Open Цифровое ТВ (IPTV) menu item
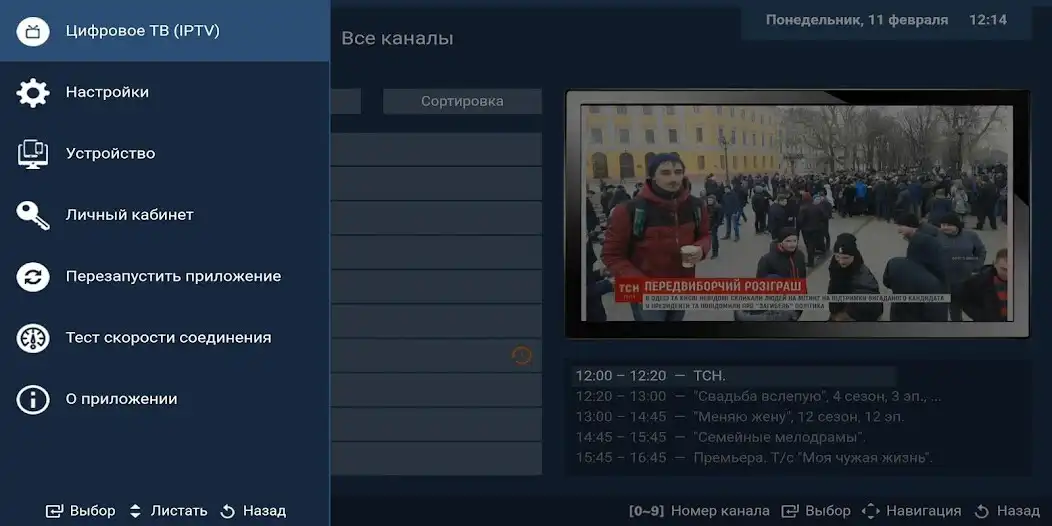Viewport: 1052px width, 526px height. [142, 31]
